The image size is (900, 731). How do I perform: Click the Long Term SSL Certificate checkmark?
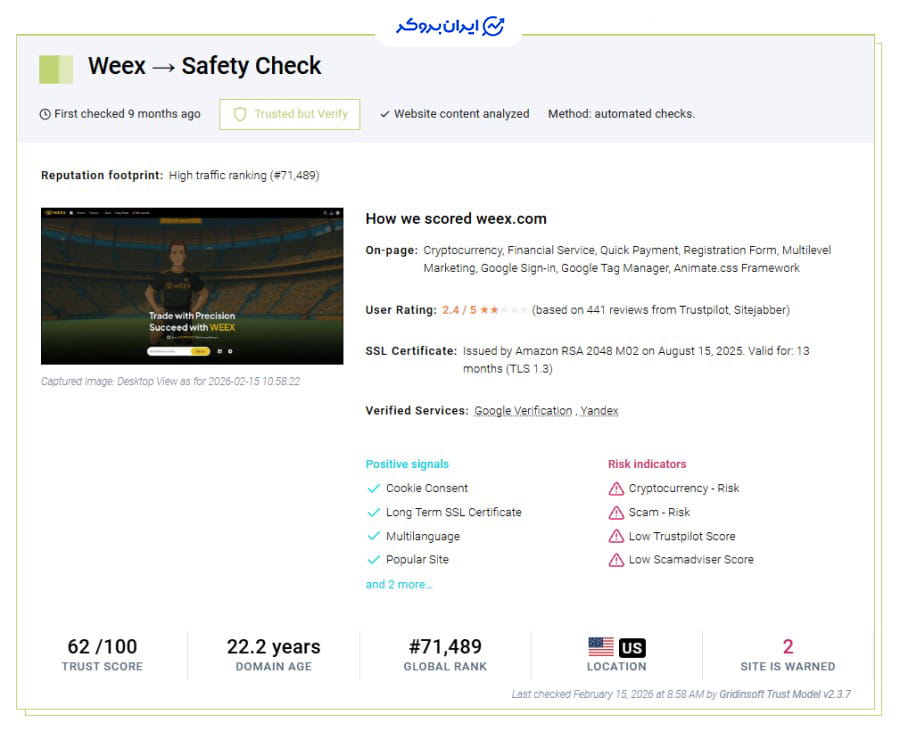[374, 513]
